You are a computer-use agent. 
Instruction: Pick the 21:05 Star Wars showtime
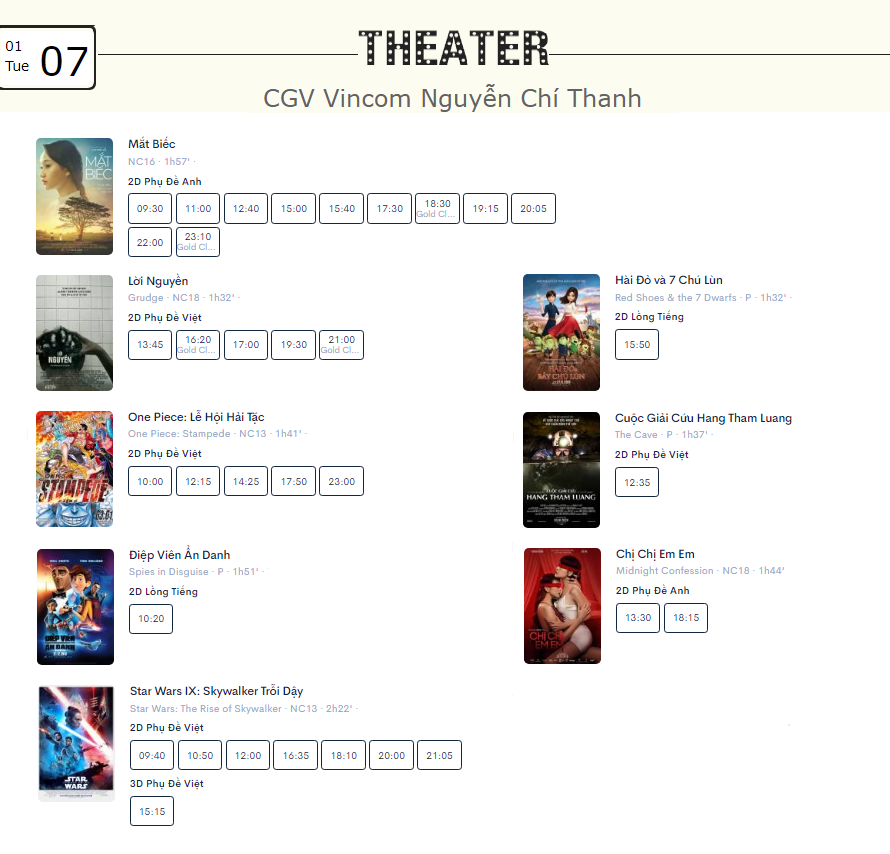click(x=439, y=755)
